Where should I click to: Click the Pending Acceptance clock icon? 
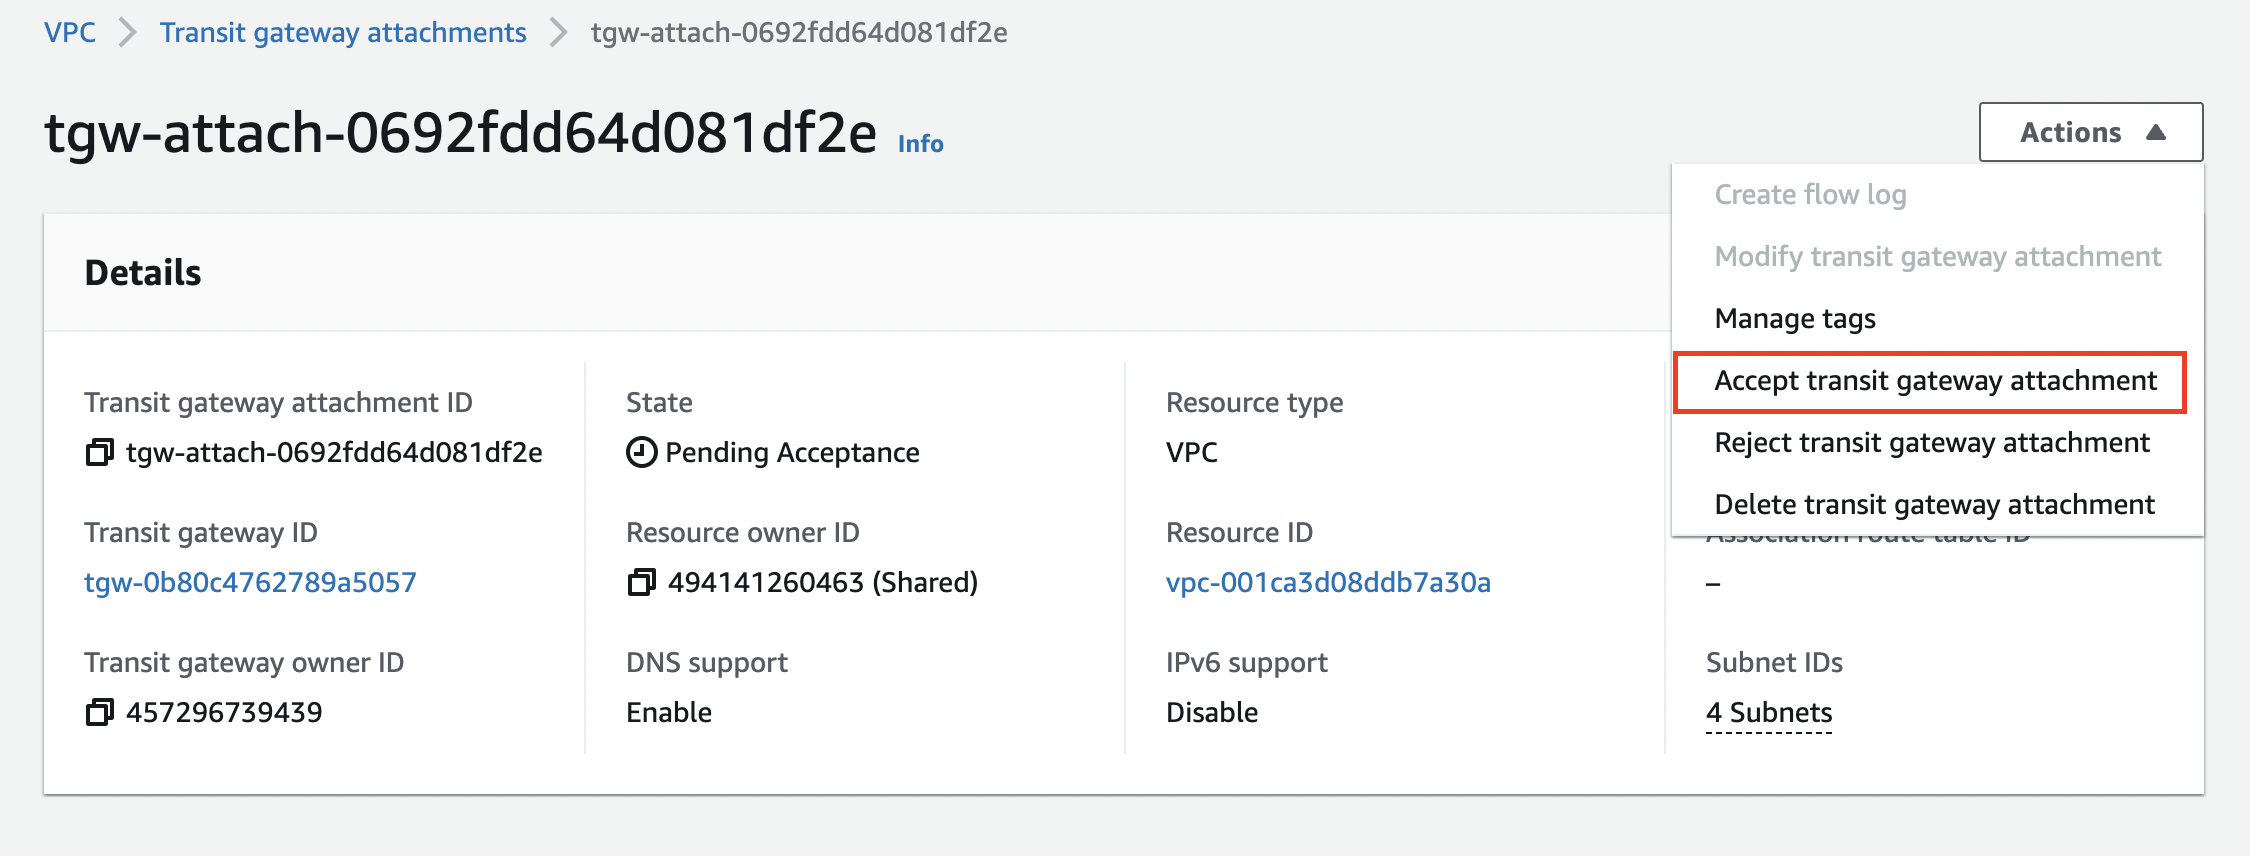tap(641, 453)
